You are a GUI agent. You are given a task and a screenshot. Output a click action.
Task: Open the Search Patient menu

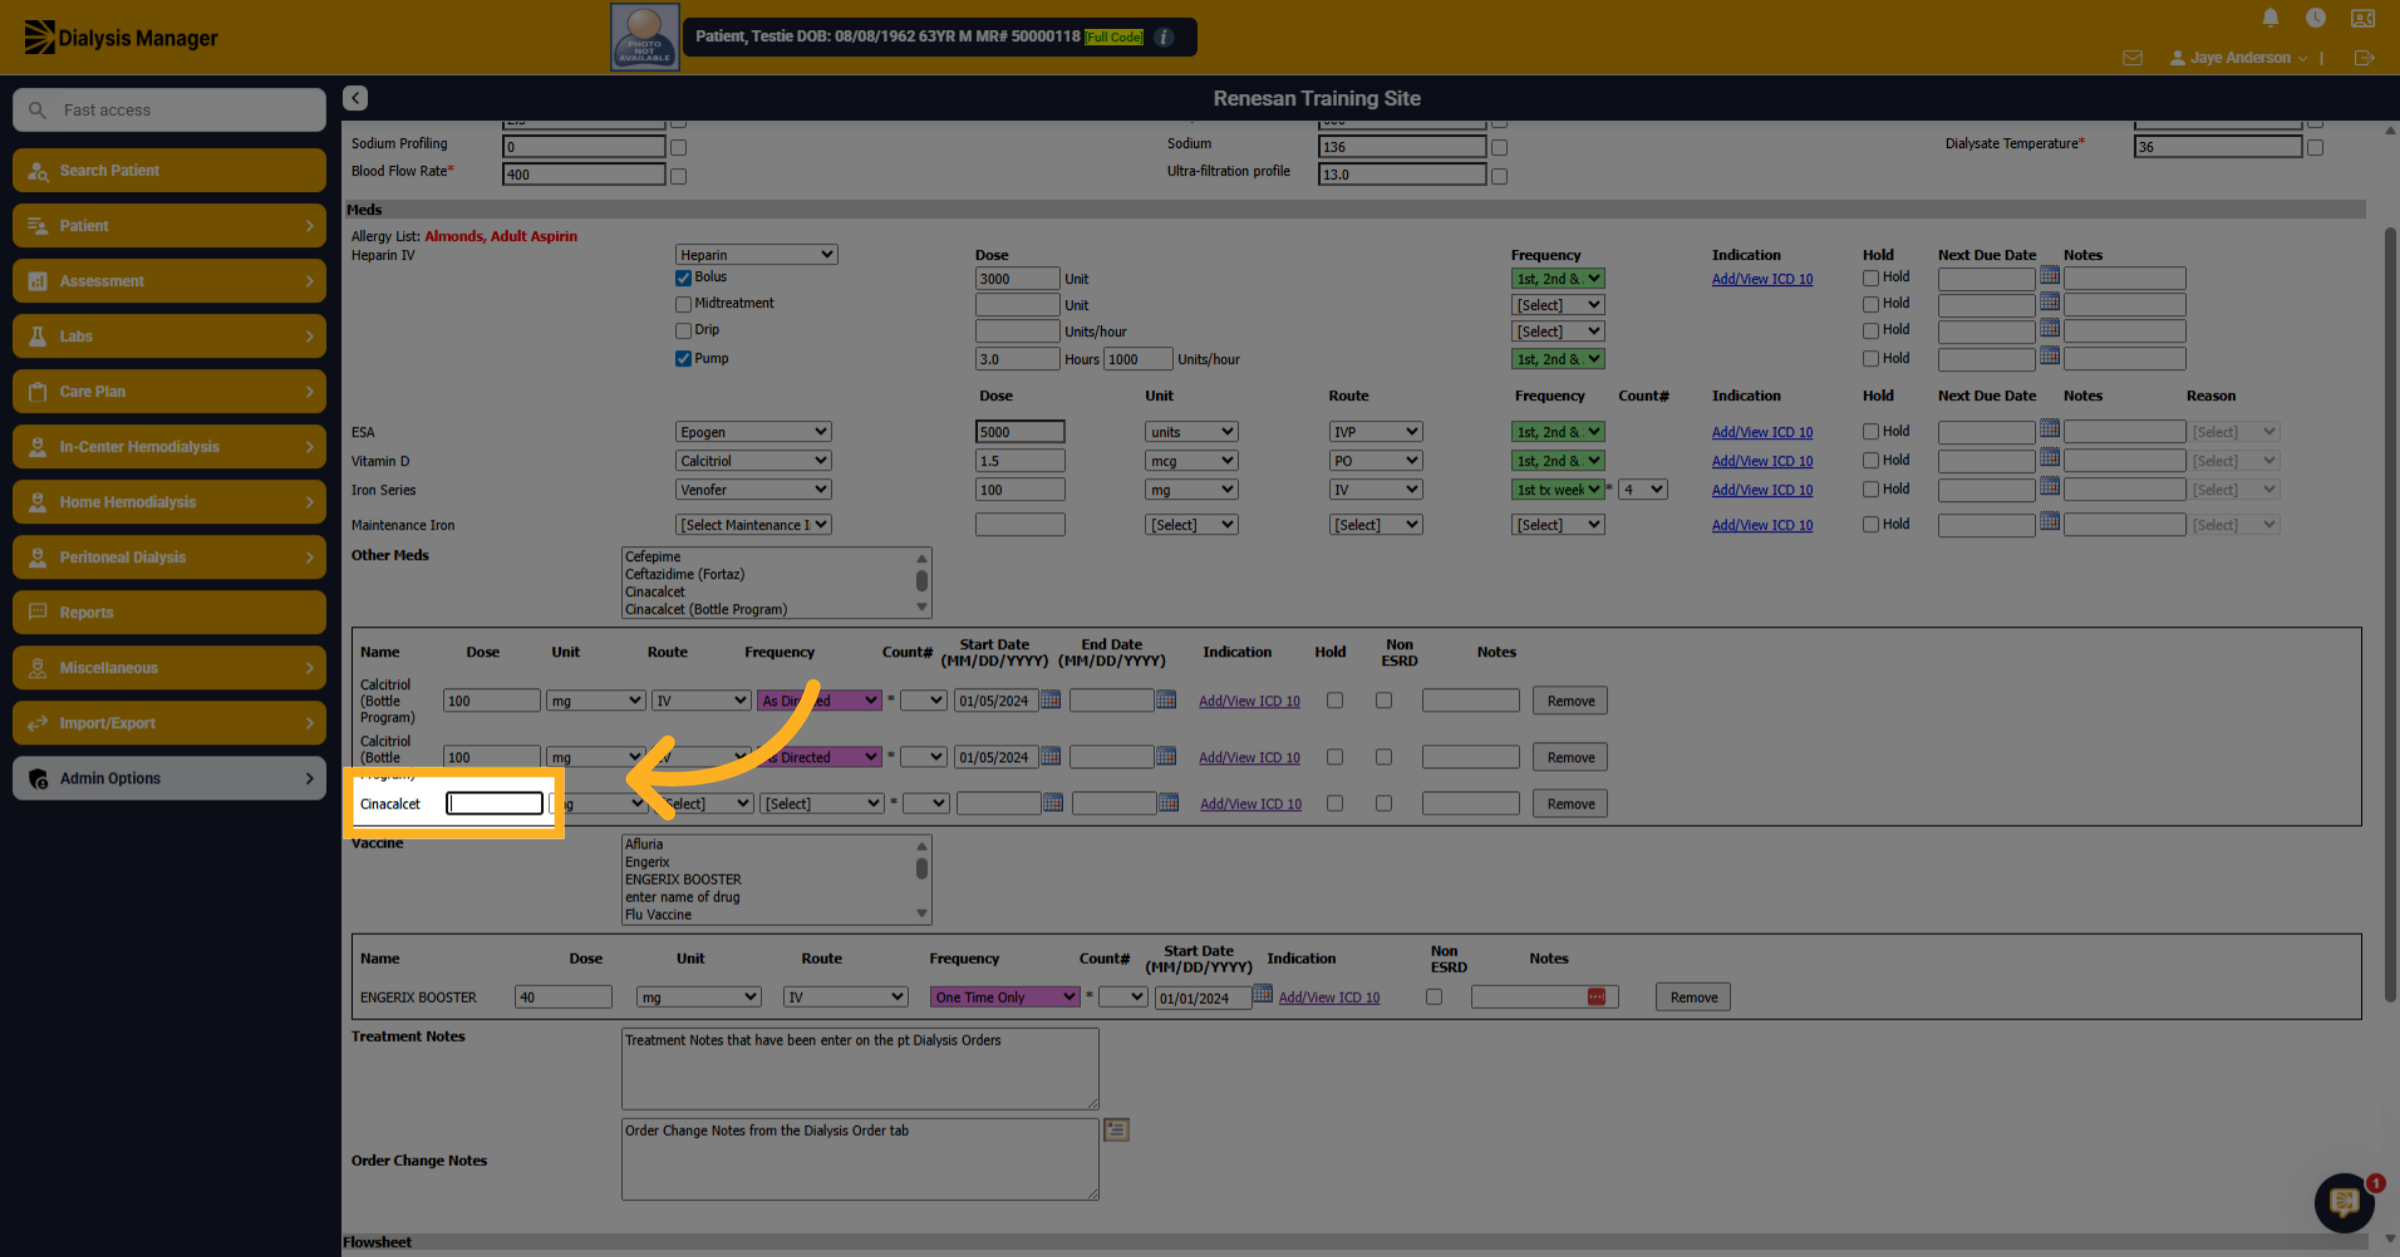tap(169, 170)
